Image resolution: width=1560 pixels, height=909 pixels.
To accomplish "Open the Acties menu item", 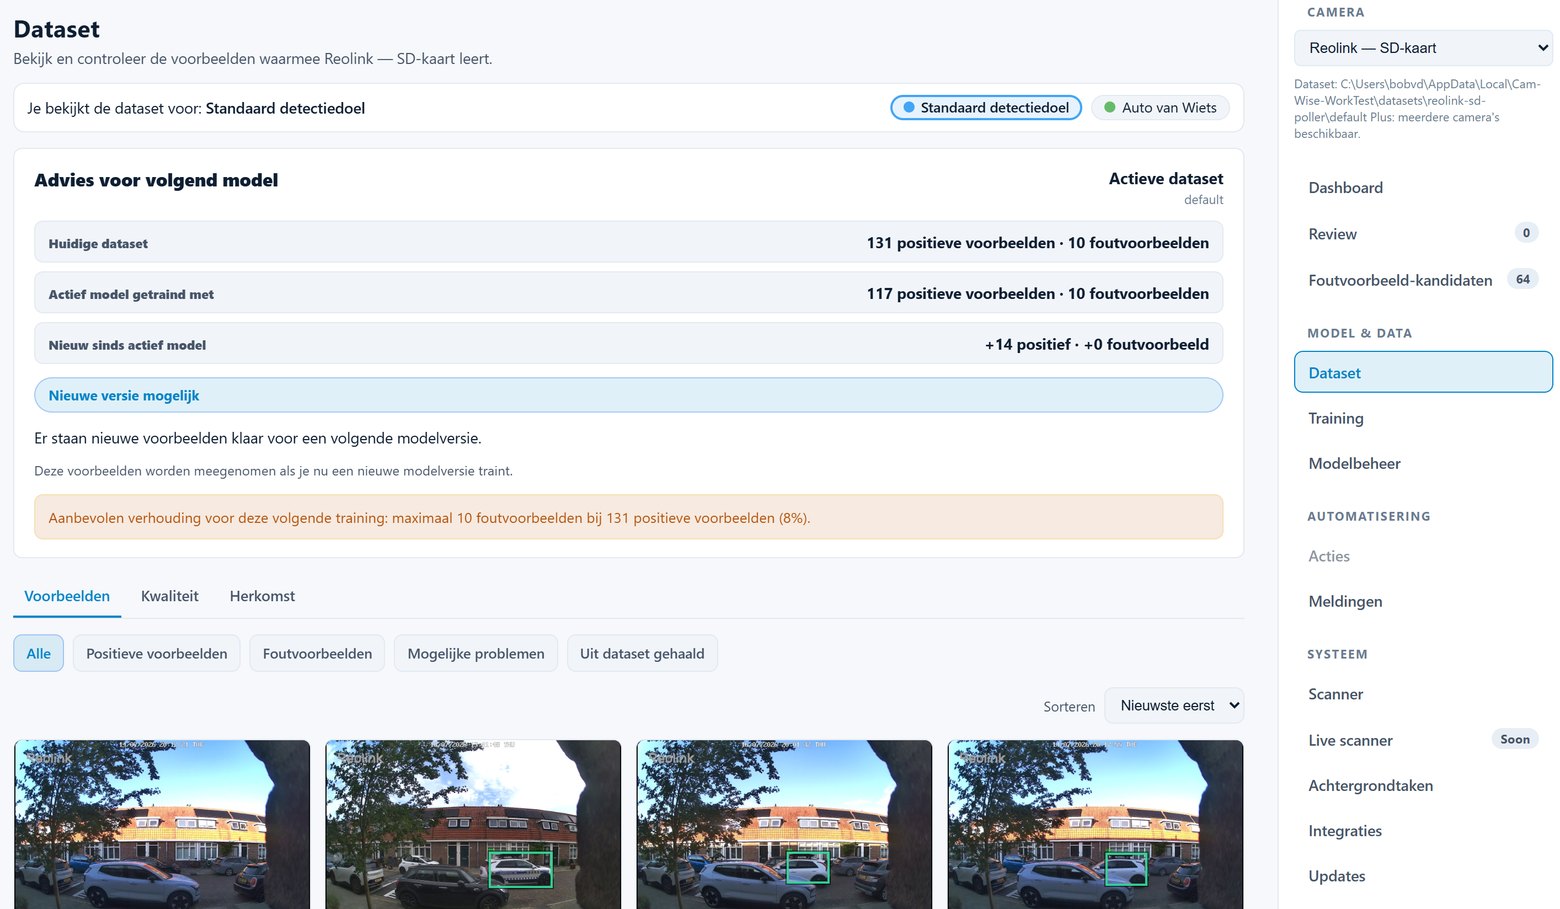I will click(x=1423, y=556).
